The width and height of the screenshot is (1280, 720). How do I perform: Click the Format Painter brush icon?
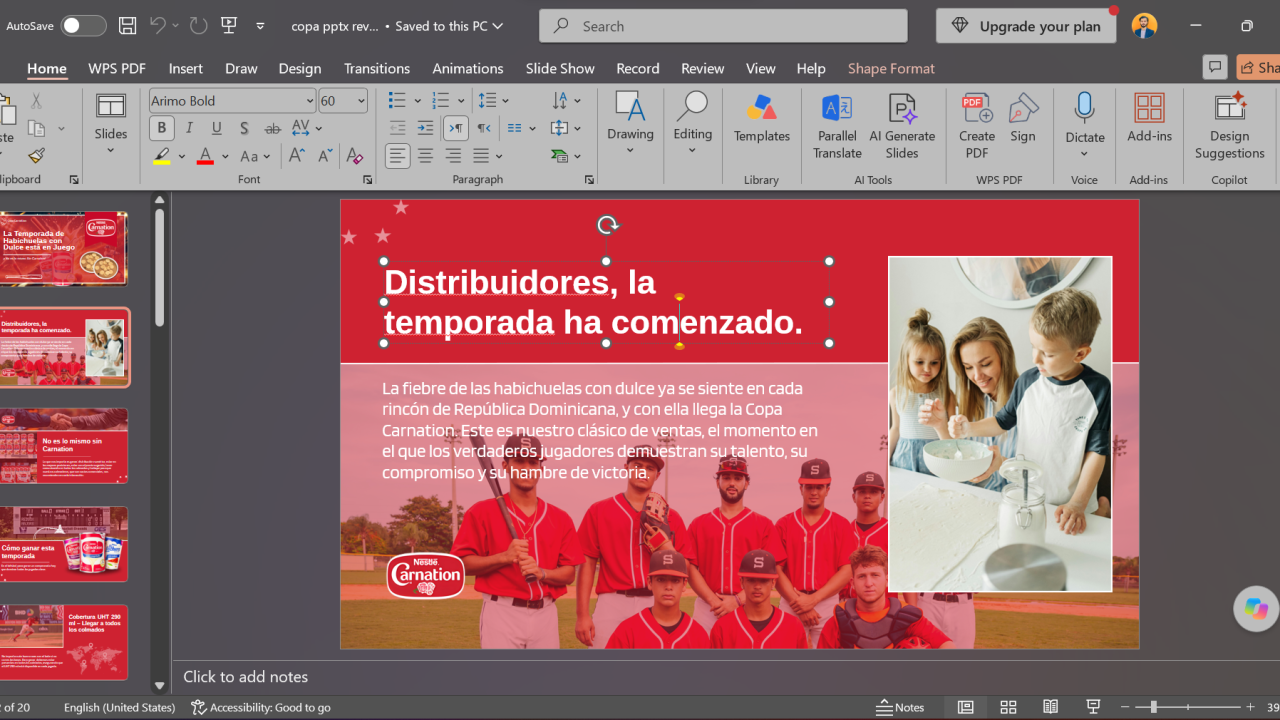tap(36, 155)
